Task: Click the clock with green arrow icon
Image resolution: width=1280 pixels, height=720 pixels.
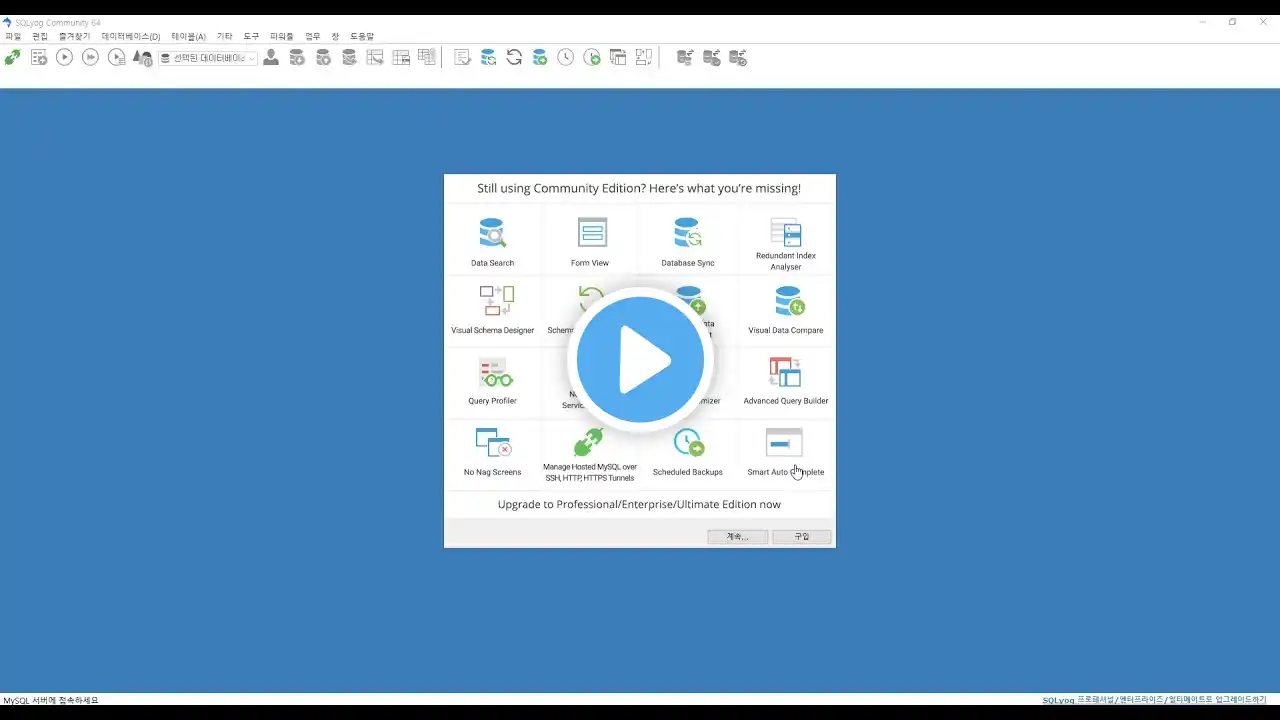Action: click(x=592, y=58)
